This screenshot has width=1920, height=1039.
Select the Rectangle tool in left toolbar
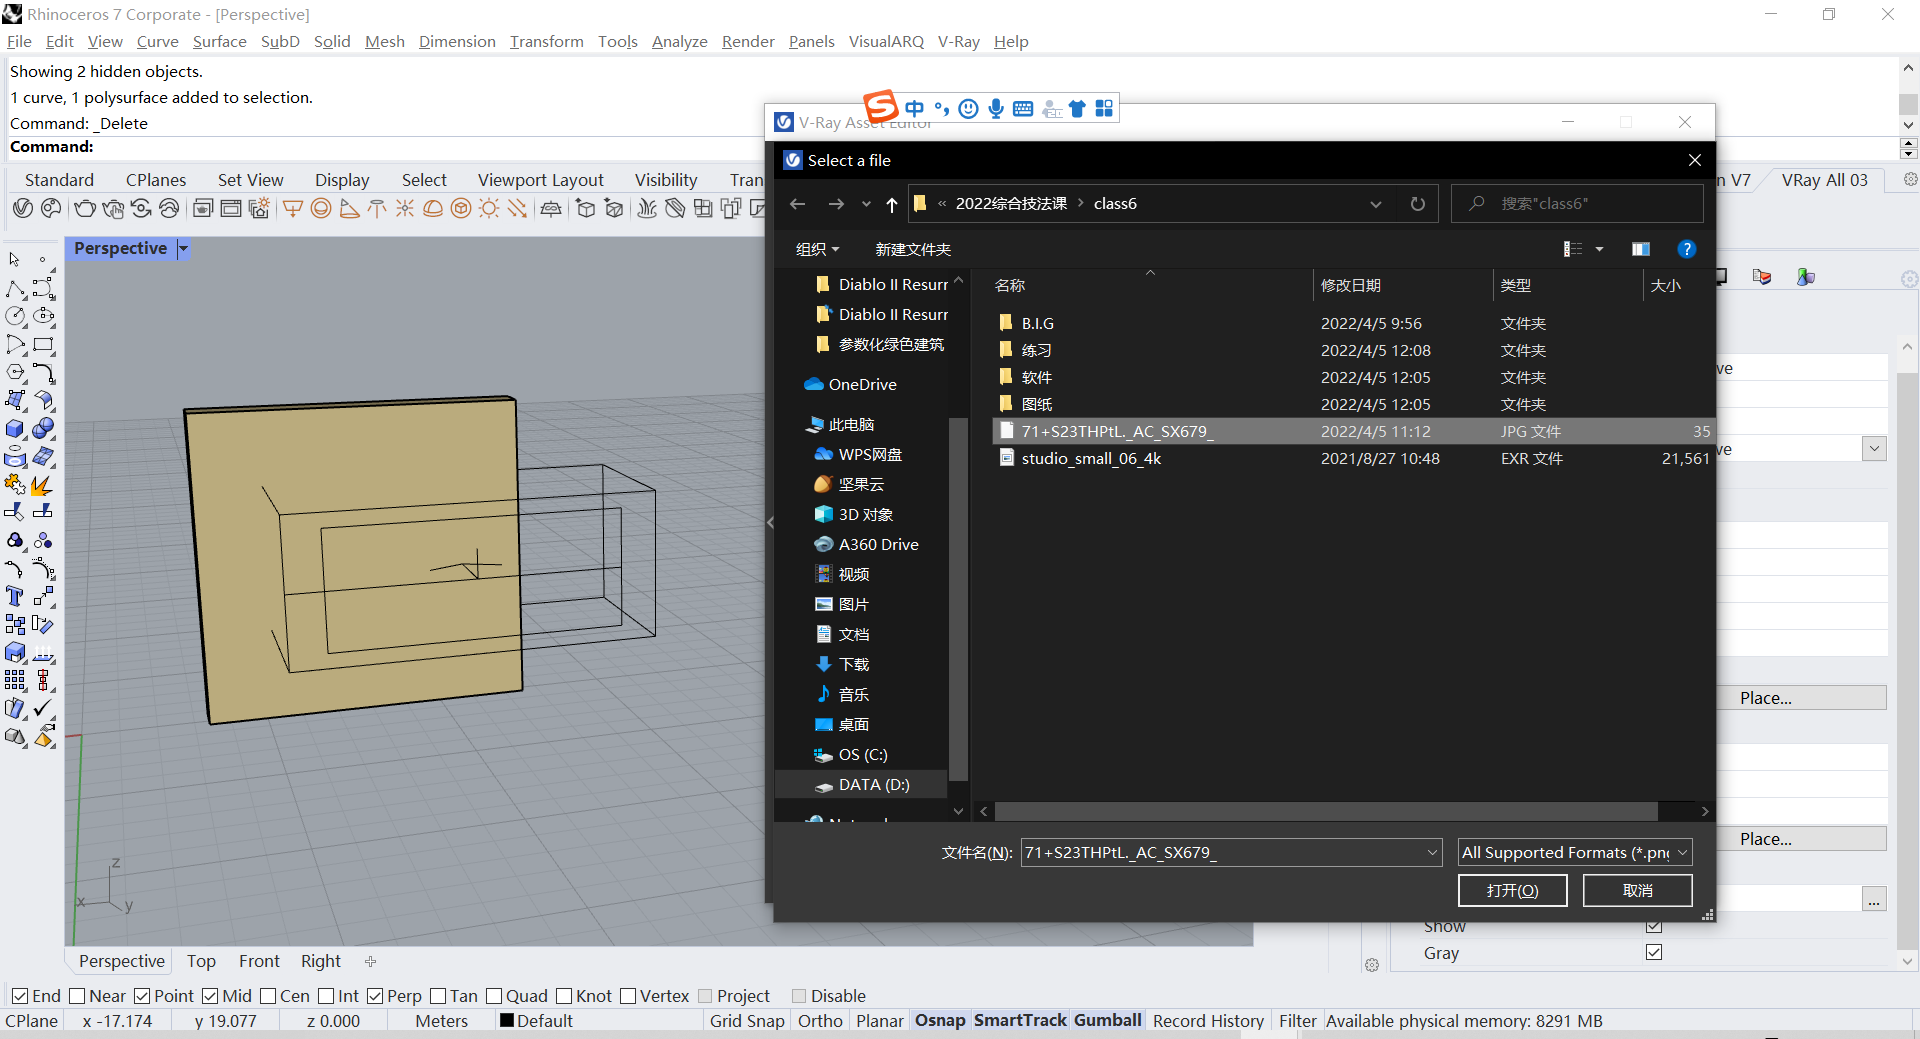pos(43,345)
